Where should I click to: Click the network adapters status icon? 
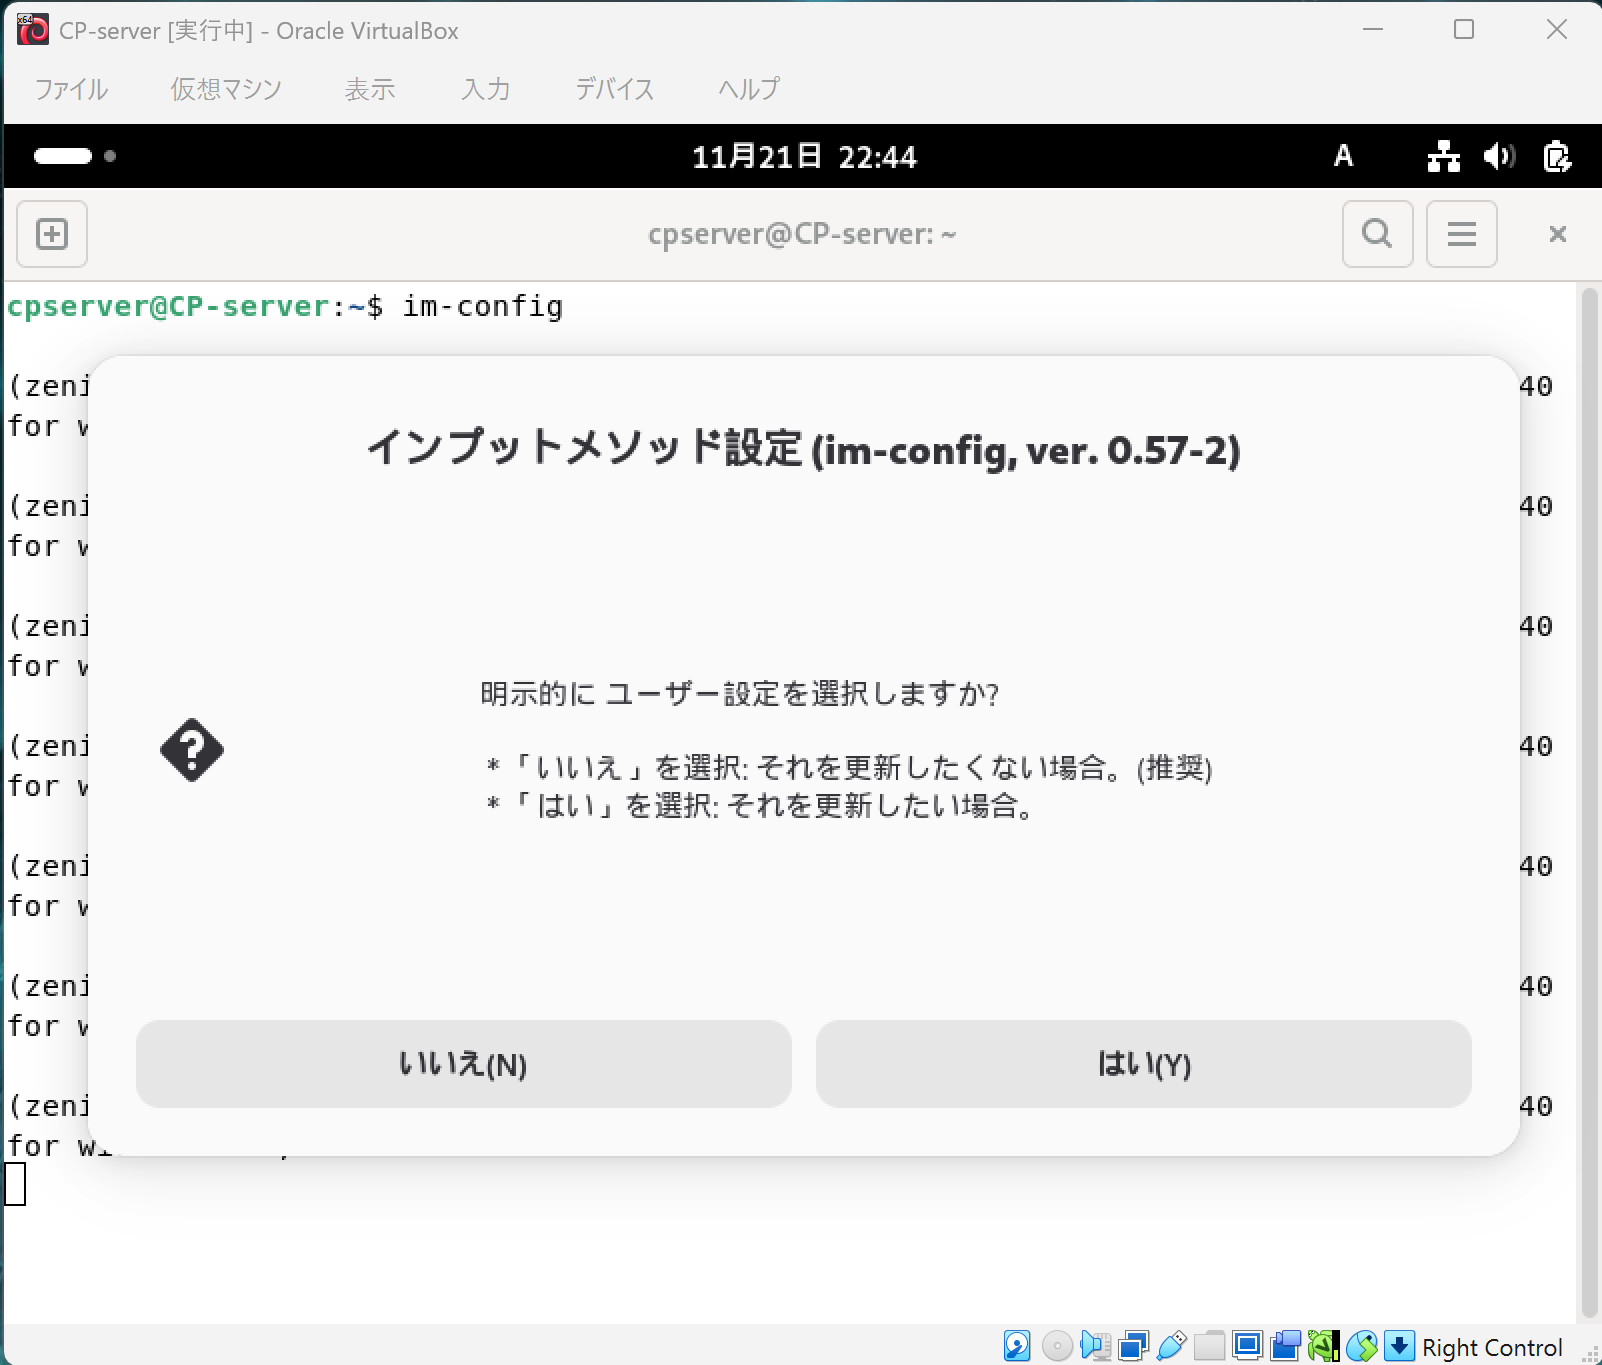[x=1134, y=1346]
